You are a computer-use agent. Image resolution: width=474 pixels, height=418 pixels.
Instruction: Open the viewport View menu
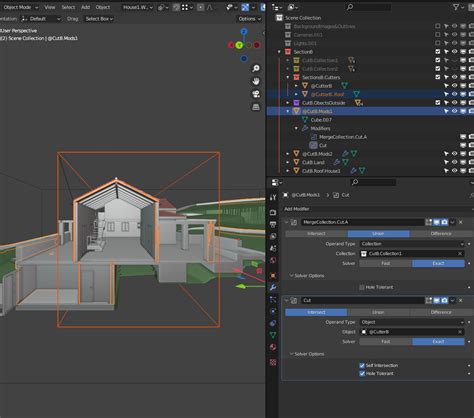click(50, 7)
